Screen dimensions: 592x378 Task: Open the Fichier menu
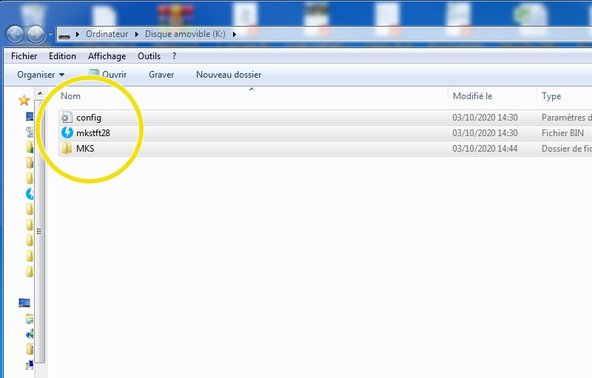pos(24,56)
